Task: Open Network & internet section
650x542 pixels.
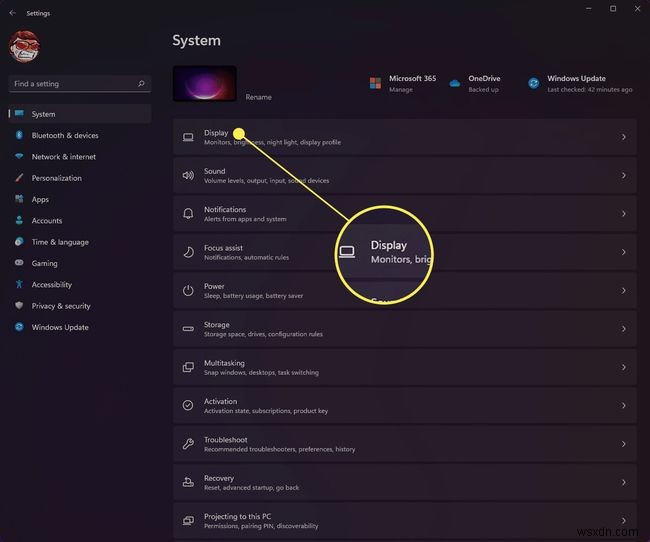Action: [63, 157]
